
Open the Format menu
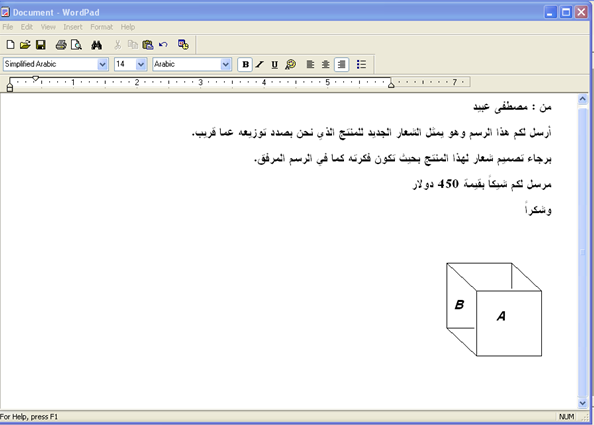pyautogui.click(x=102, y=27)
